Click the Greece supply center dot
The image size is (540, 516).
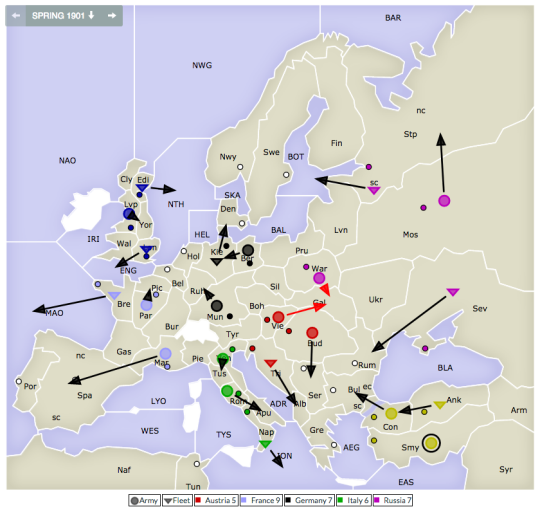click(334, 445)
